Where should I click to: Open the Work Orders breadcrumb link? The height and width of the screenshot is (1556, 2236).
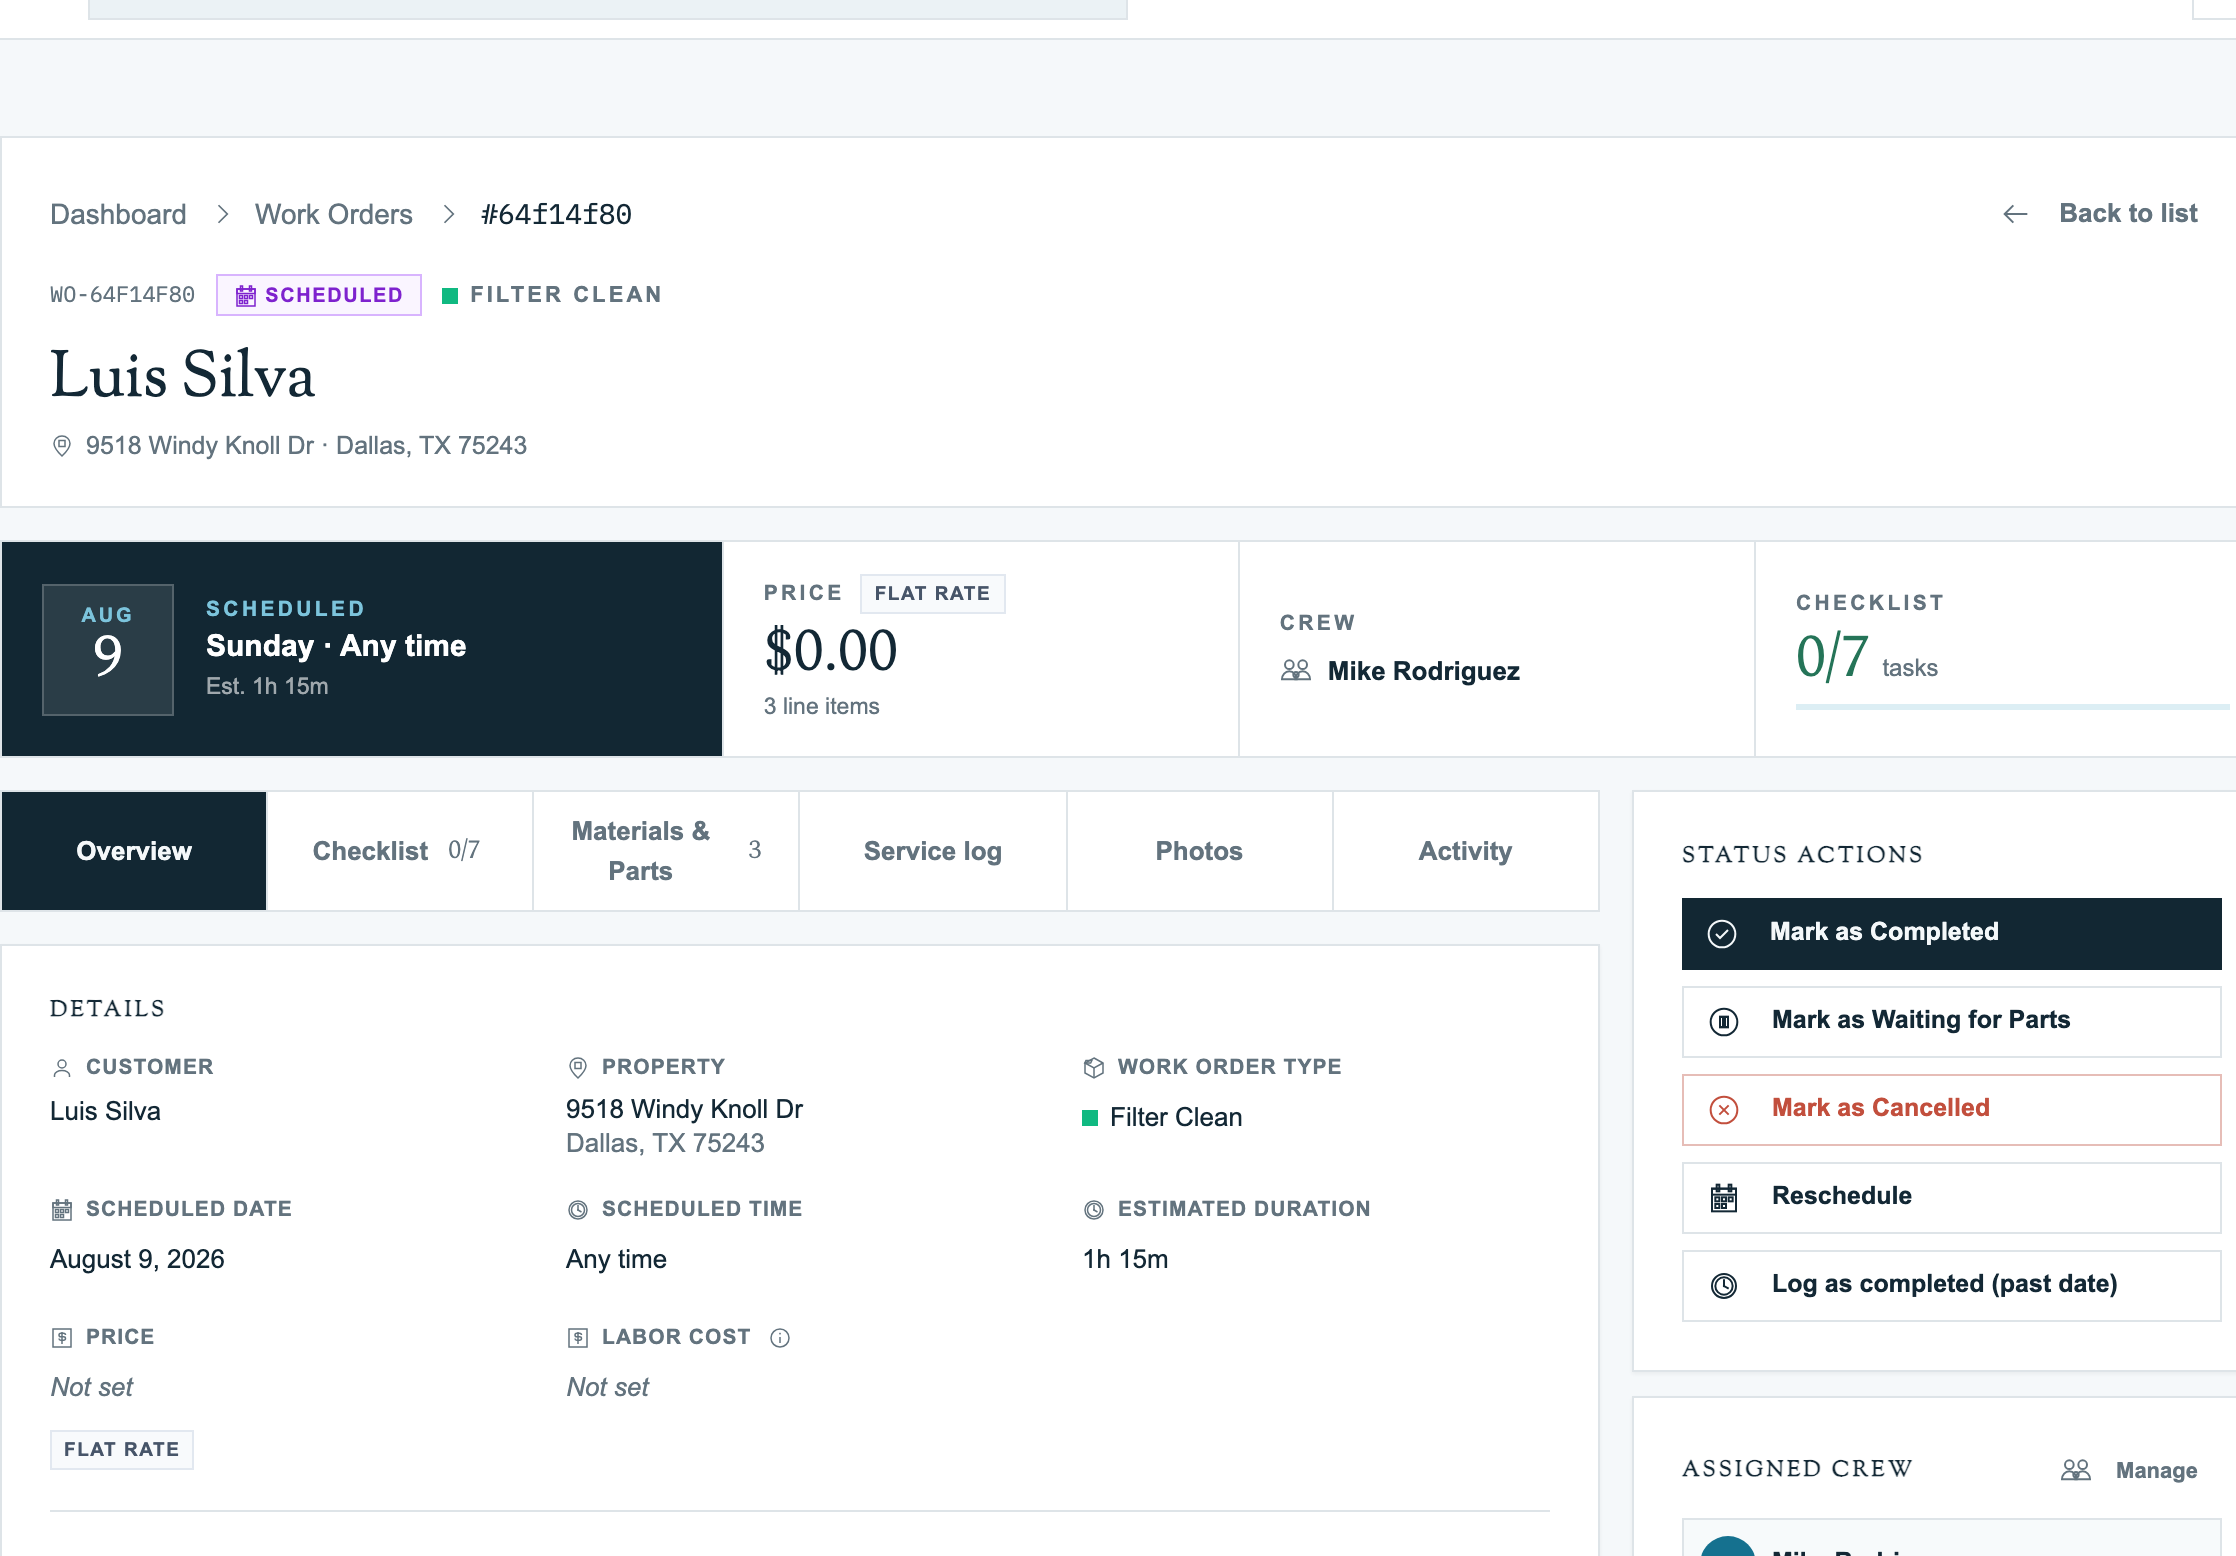coord(334,214)
